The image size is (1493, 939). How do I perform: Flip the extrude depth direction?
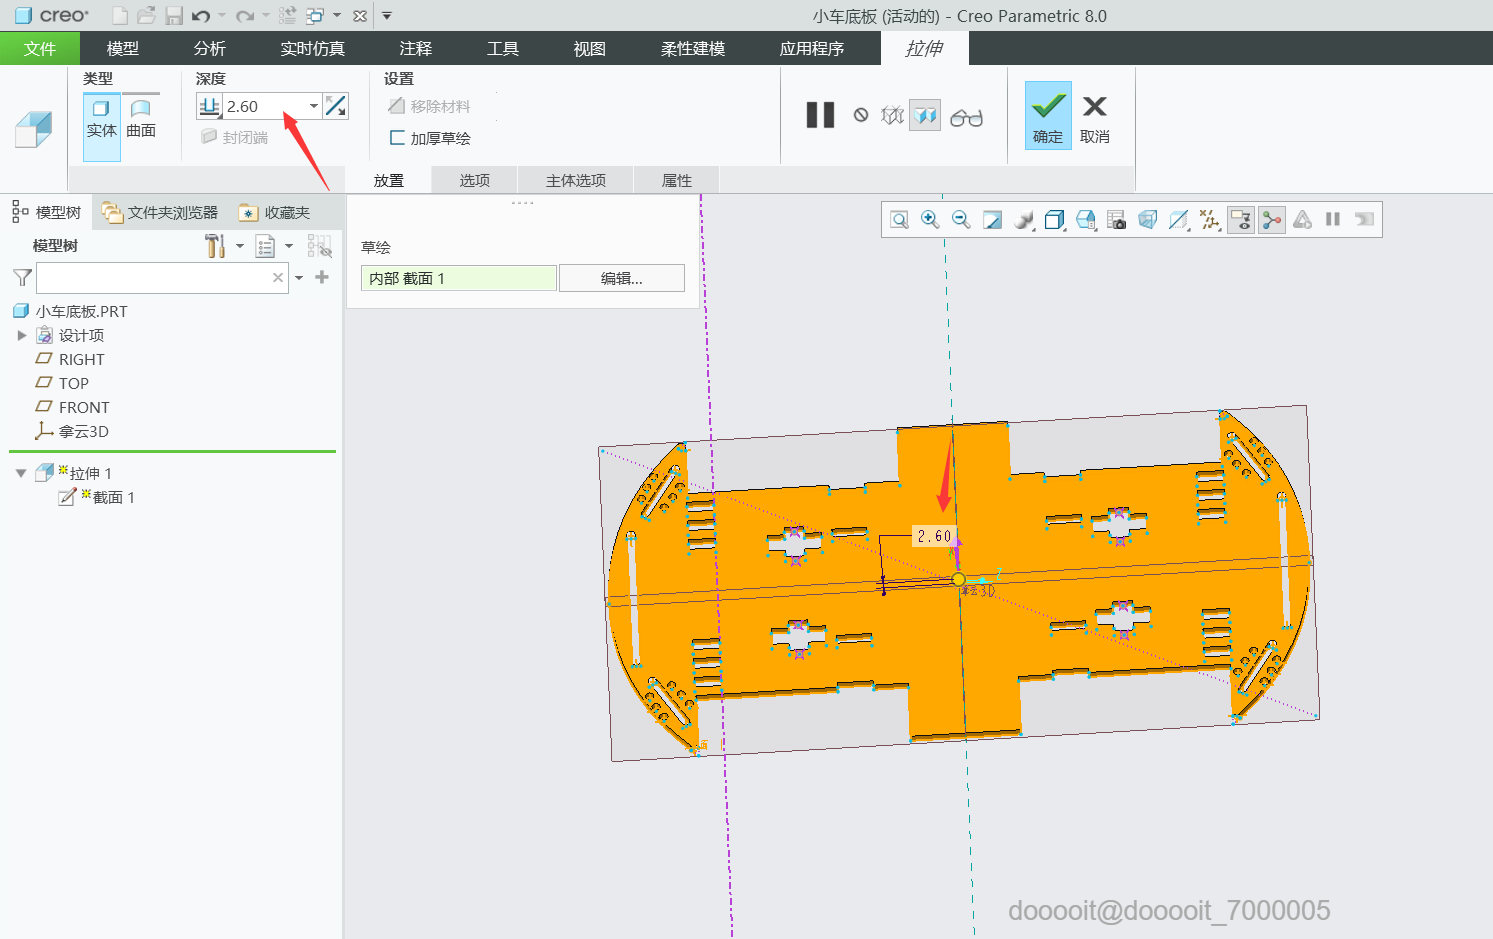336,106
